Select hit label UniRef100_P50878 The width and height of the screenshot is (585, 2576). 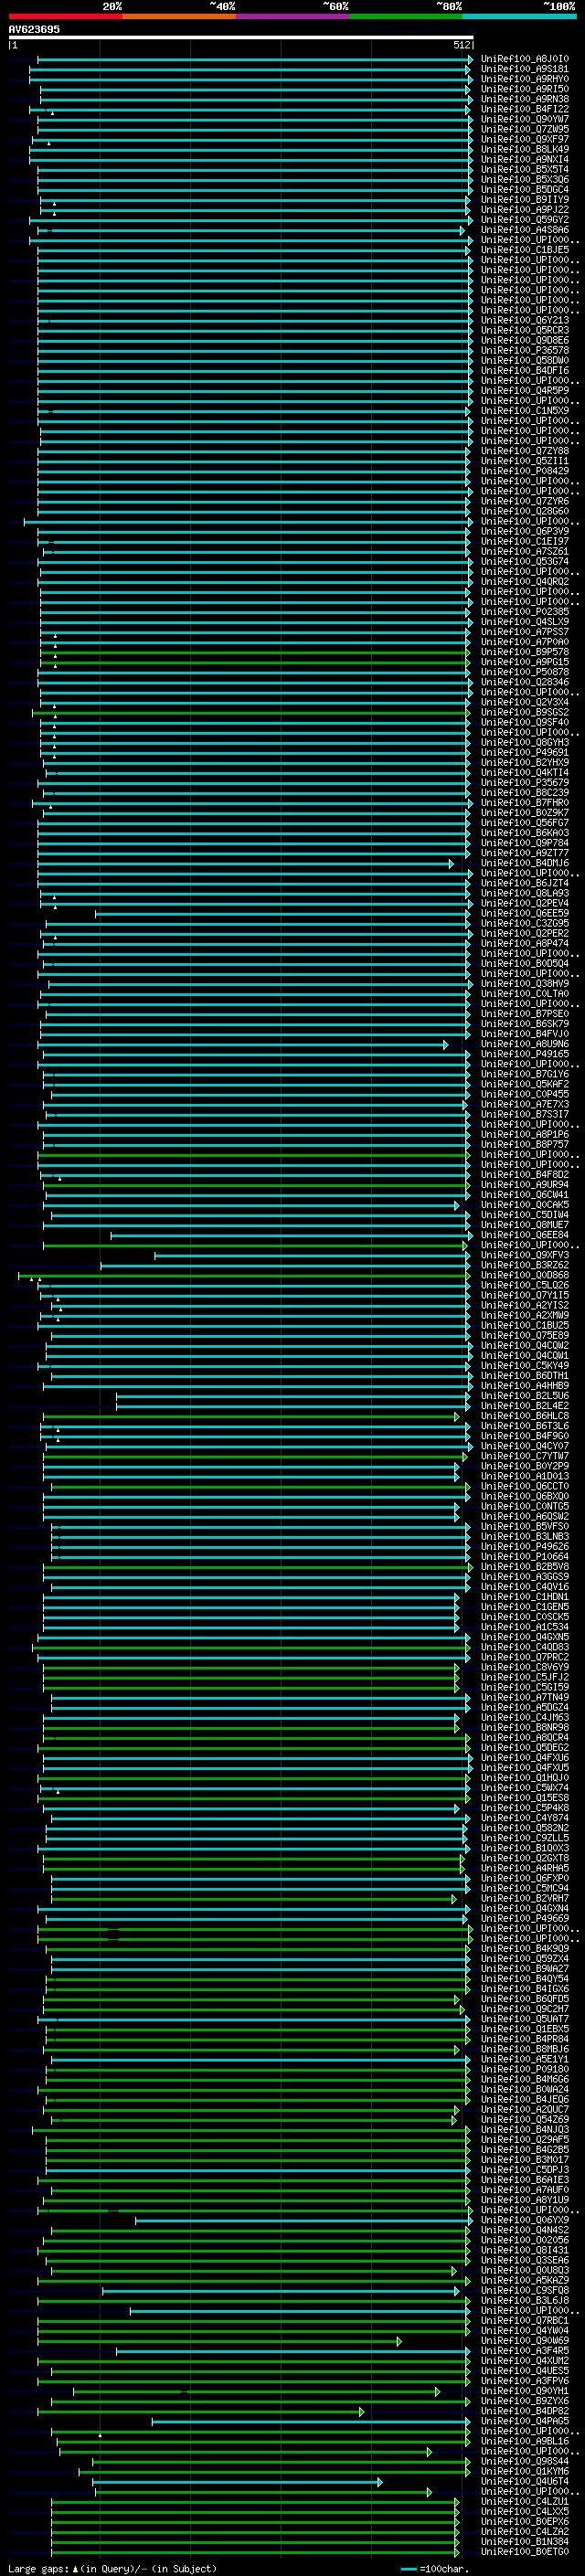[x=525, y=672]
